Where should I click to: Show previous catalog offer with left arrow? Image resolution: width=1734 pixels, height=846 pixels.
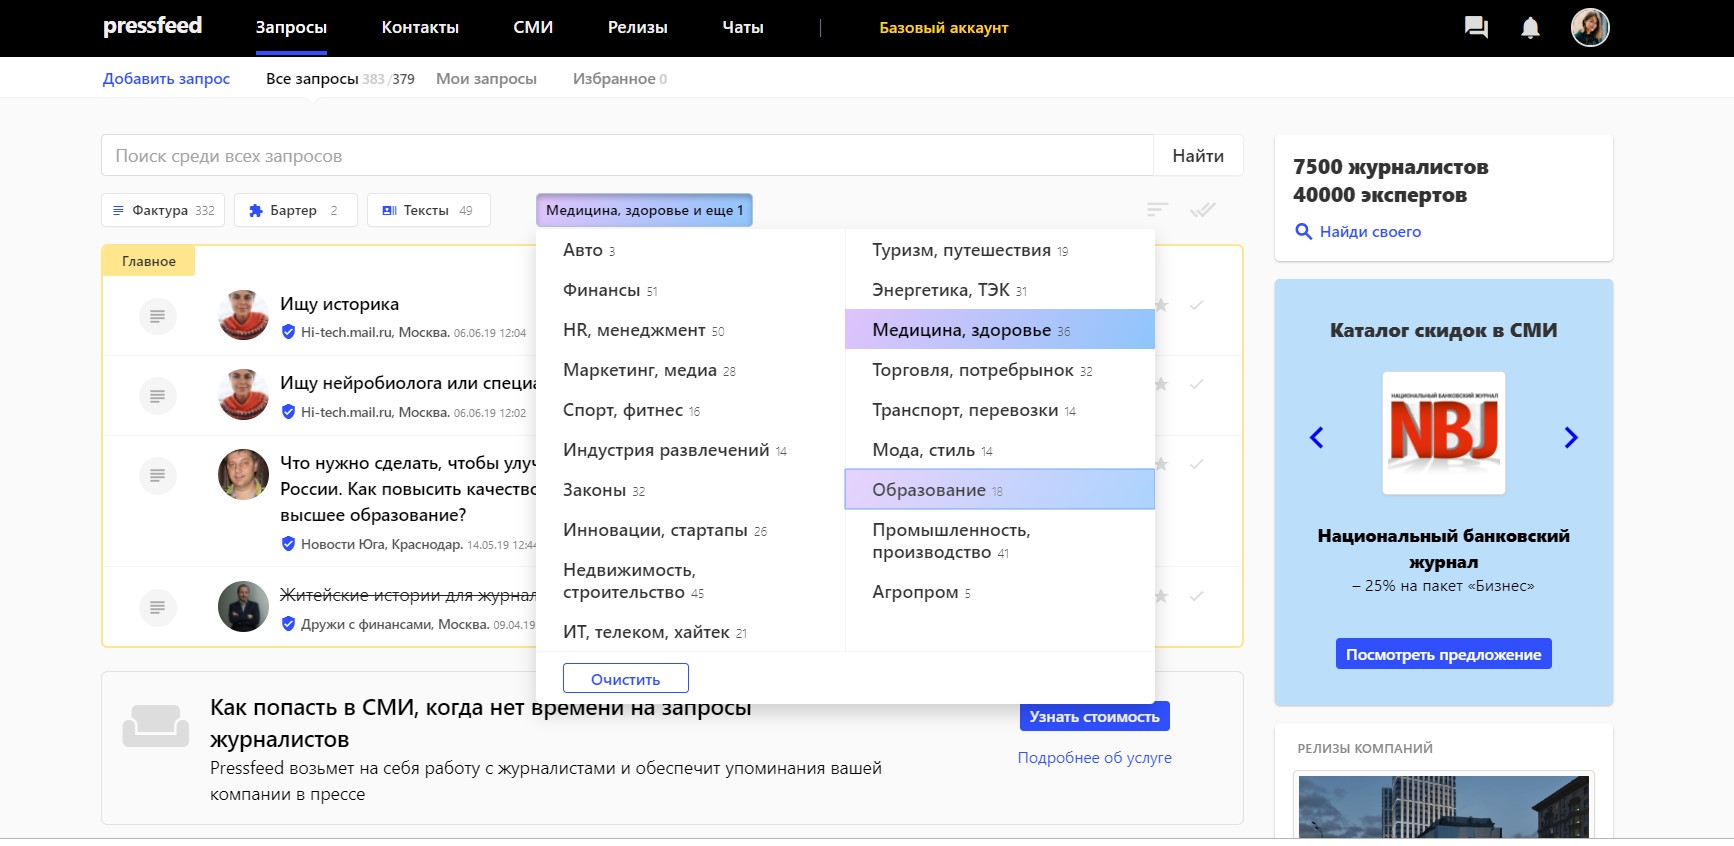tap(1317, 437)
